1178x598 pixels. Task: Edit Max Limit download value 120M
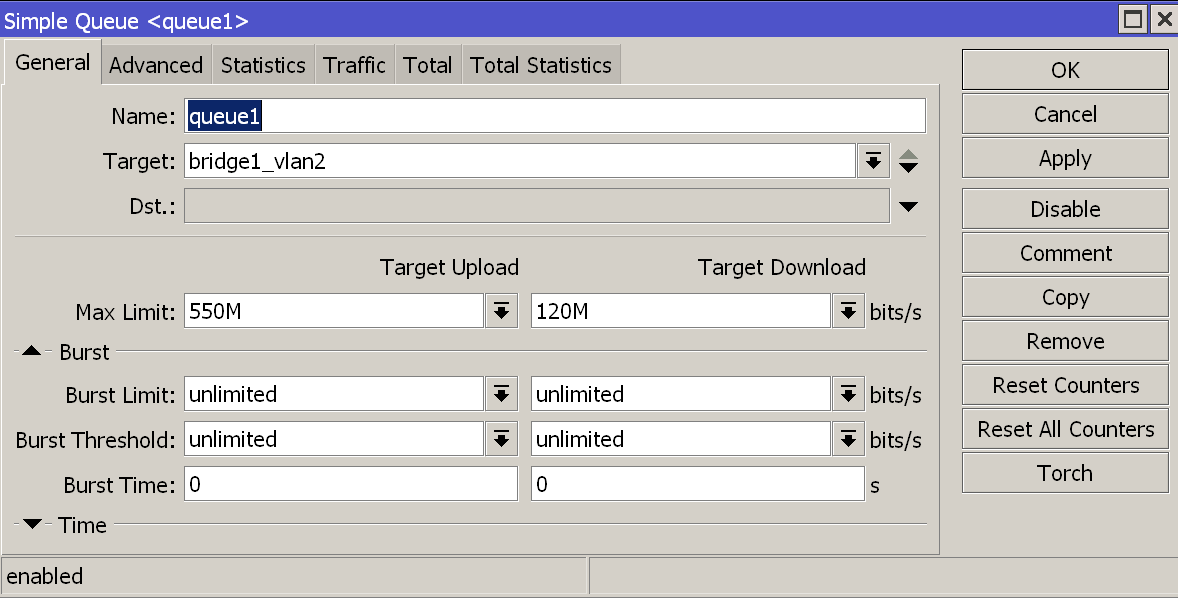[681, 310]
